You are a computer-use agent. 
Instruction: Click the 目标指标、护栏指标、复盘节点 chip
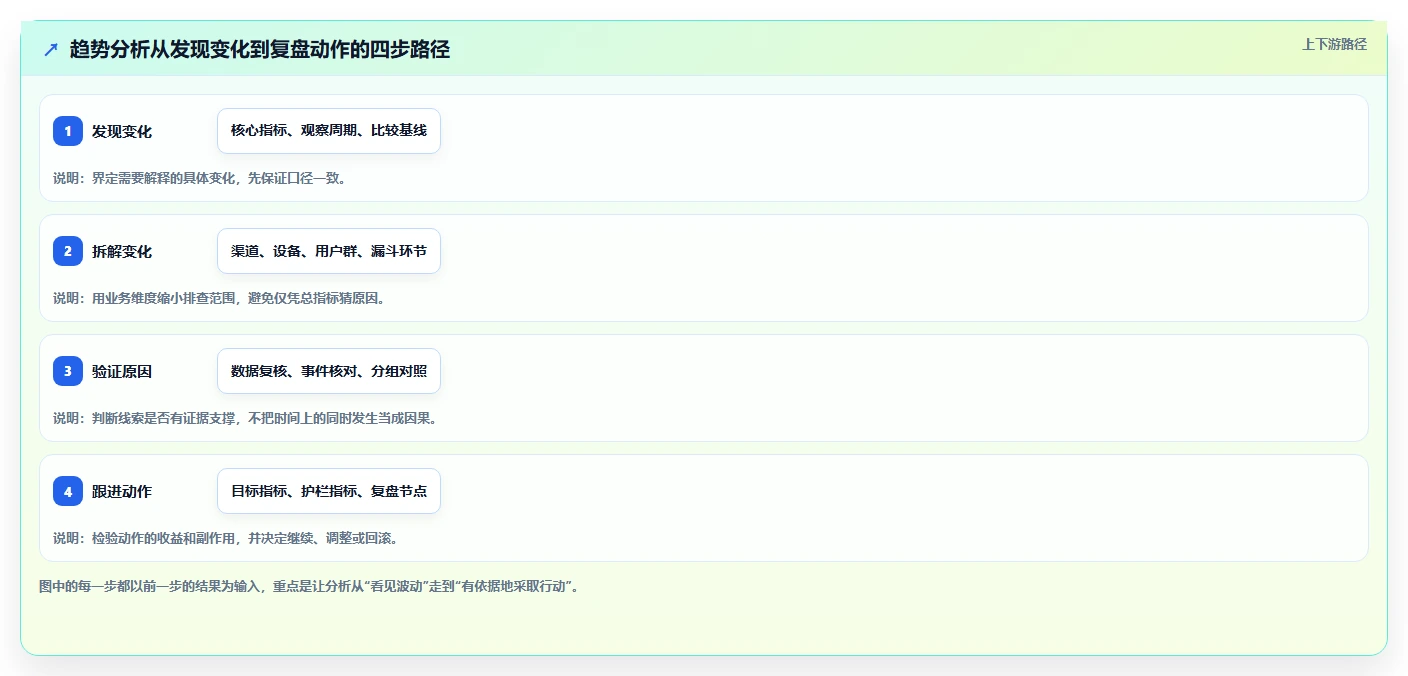[x=329, y=491]
